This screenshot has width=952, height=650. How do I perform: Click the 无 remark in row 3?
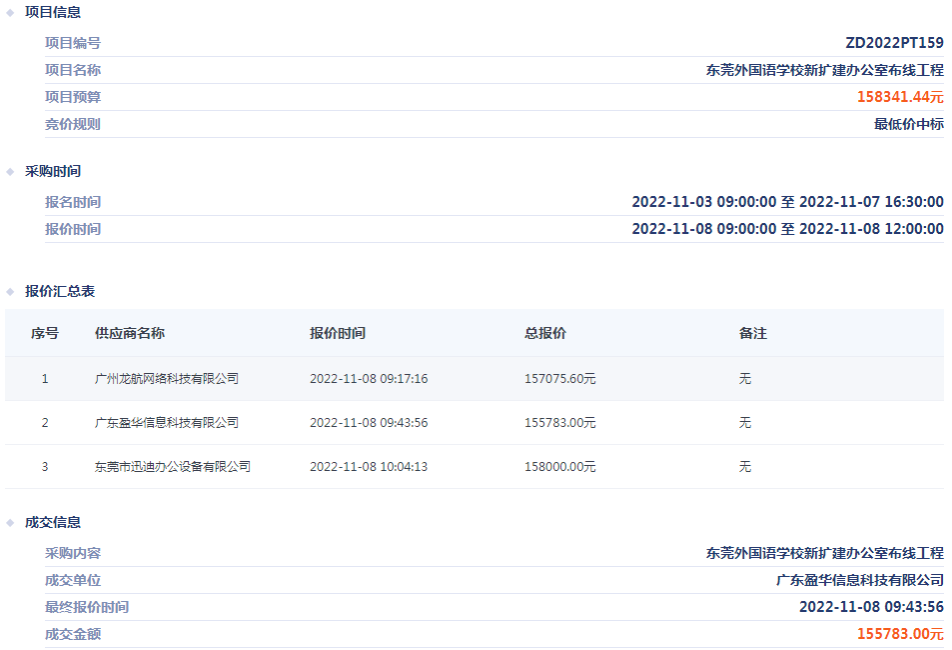tap(745, 467)
